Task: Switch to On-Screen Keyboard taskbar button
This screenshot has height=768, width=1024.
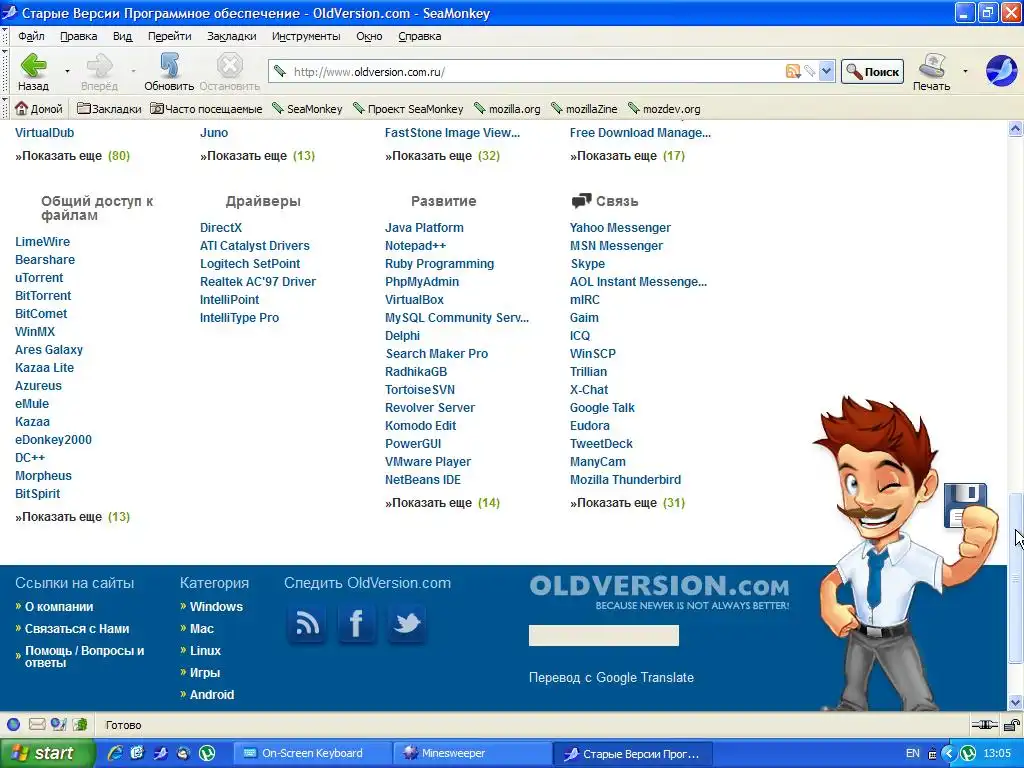Action: point(313,753)
